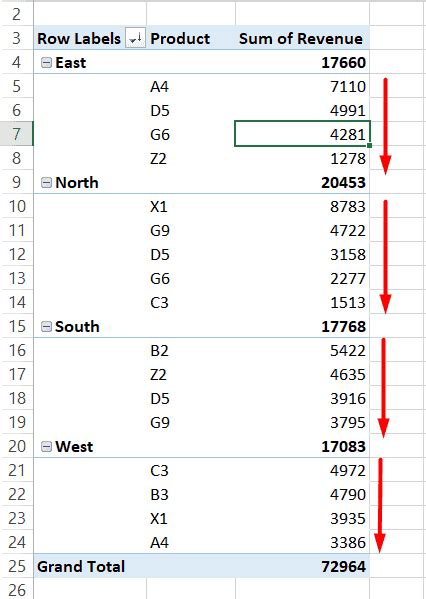Viewport: 426px width, 599px height.
Task: Select entire row 4 via row header
Action: point(16,62)
